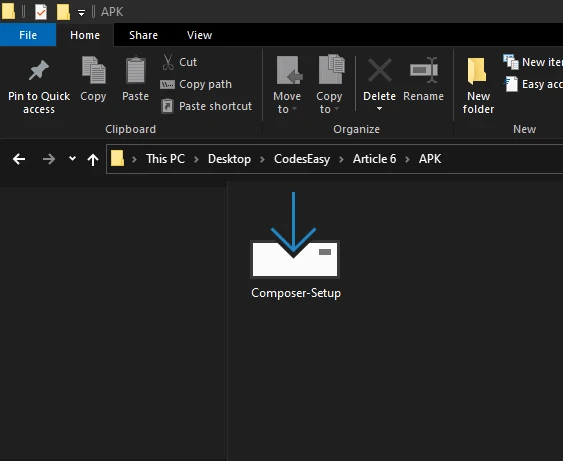Click the title bar folder icon
Image resolution: width=563 pixels, height=461 pixels.
tap(8, 11)
